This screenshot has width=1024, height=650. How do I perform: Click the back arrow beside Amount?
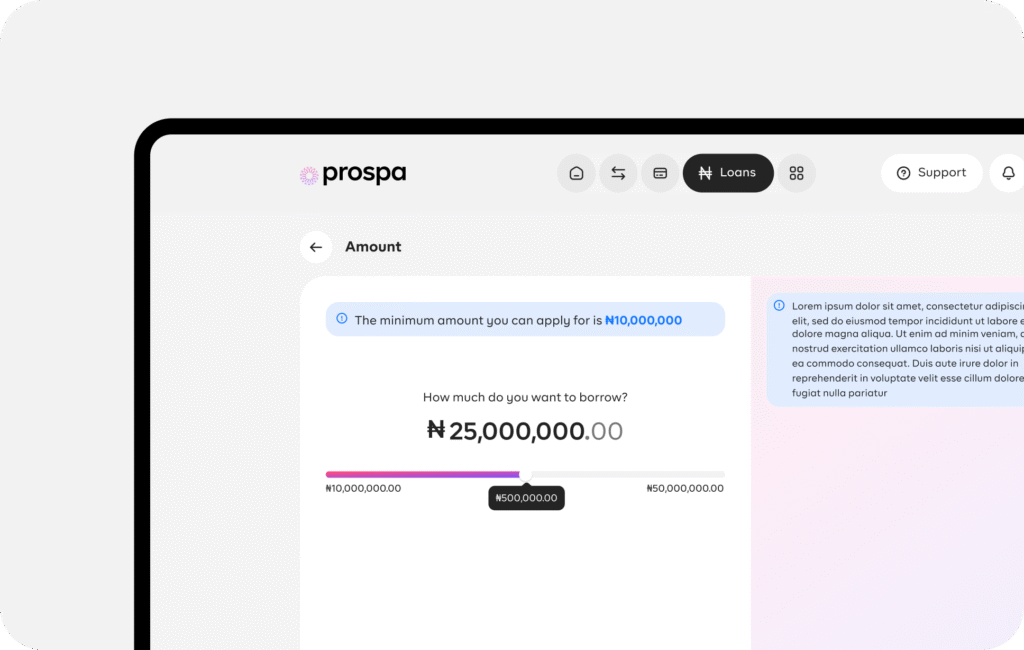click(x=316, y=247)
